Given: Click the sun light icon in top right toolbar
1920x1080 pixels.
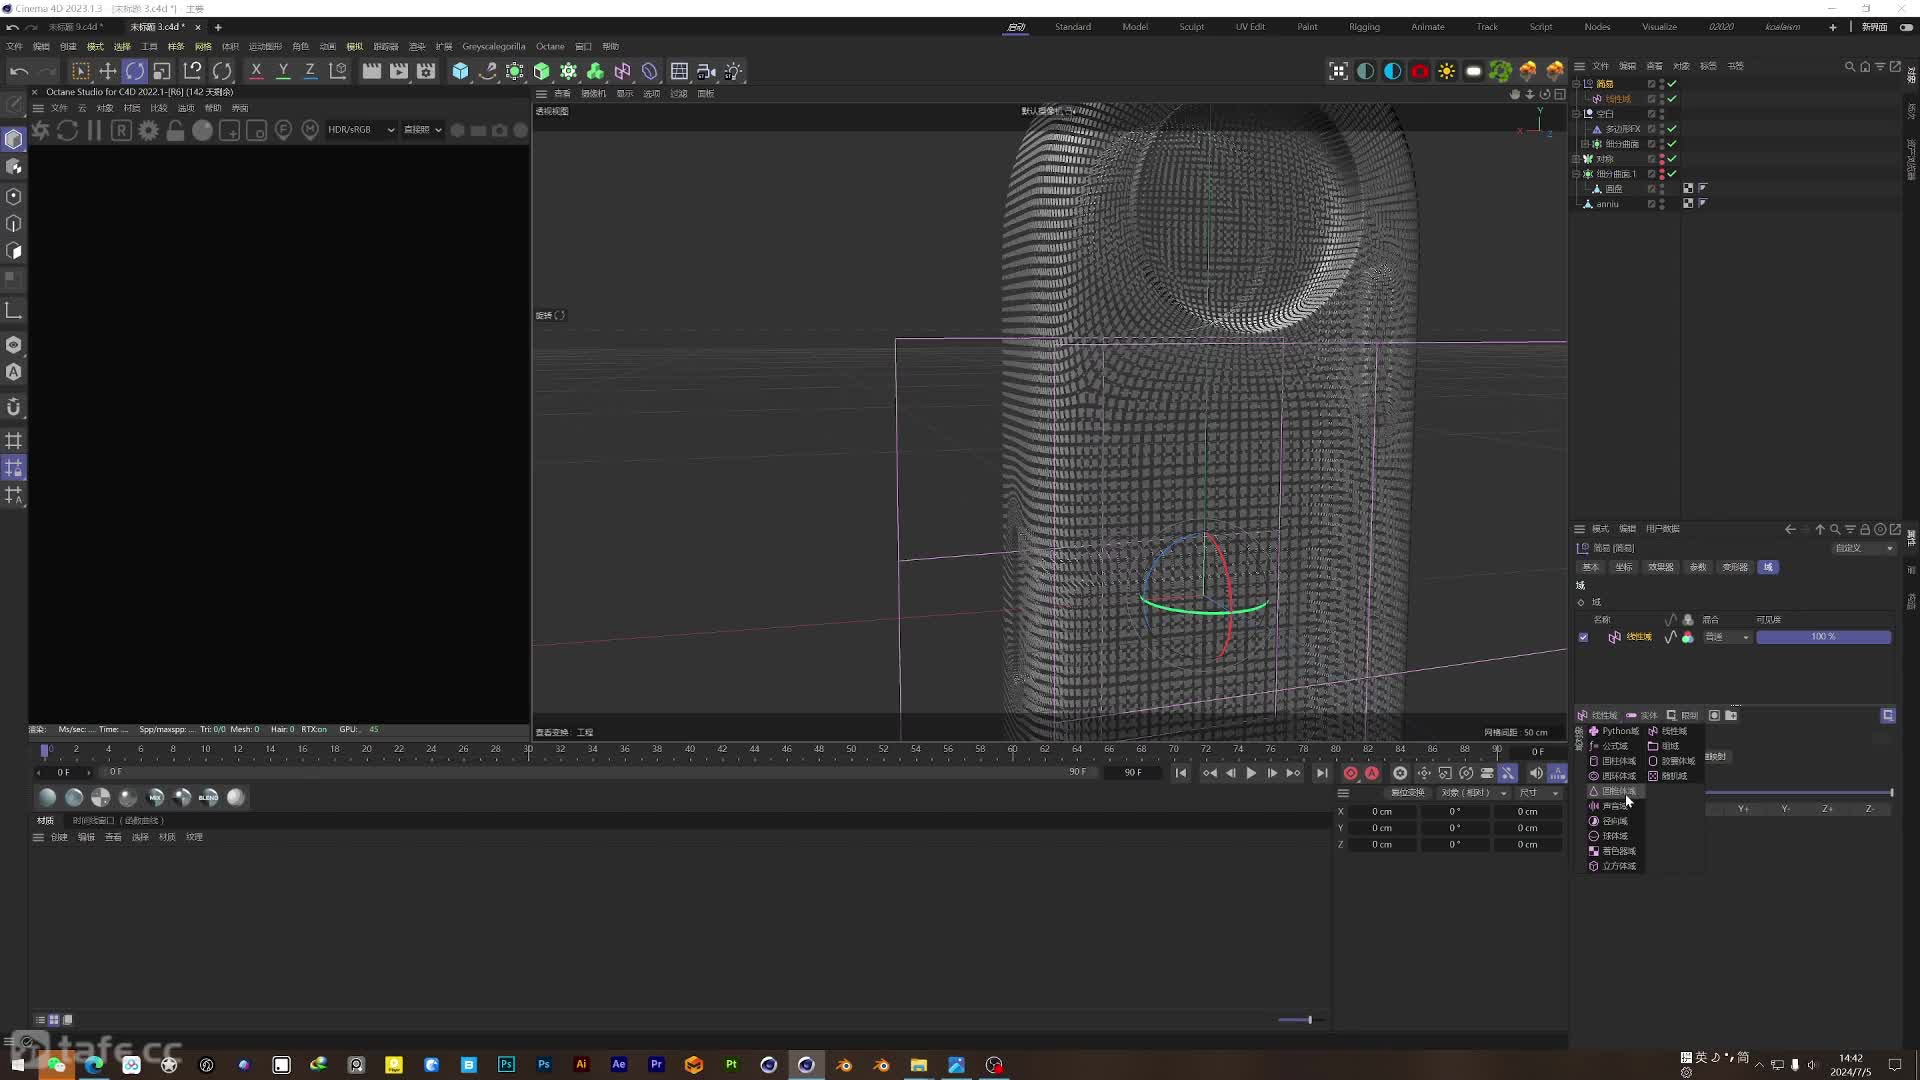Looking at the screenshot, I should pos(1446,71).
